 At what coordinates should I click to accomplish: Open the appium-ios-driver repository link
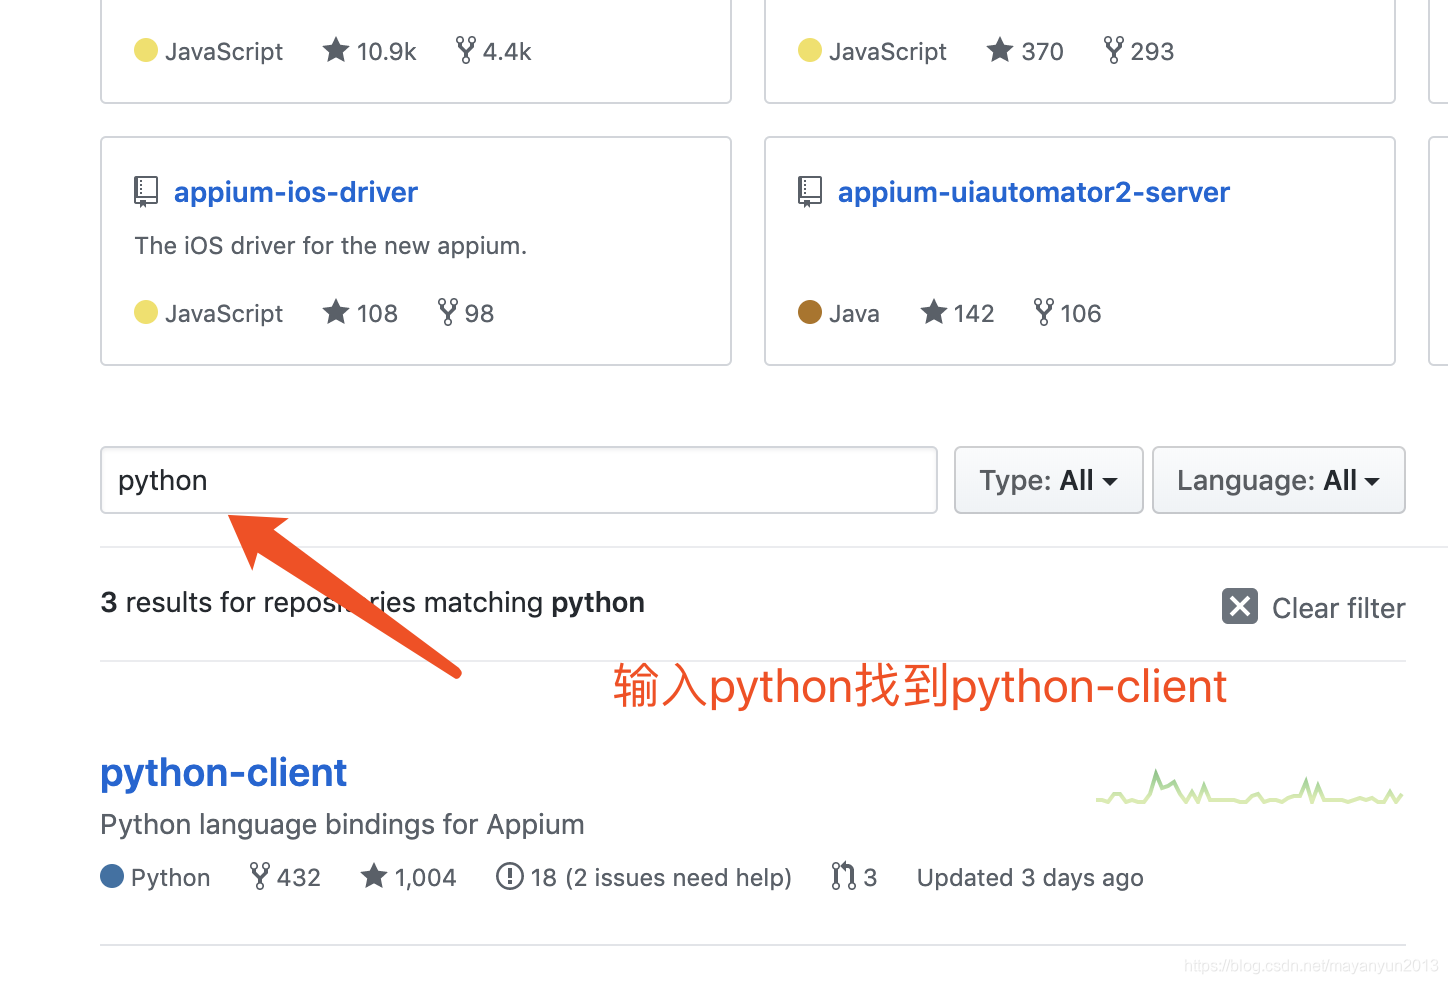tap(296, 192)
